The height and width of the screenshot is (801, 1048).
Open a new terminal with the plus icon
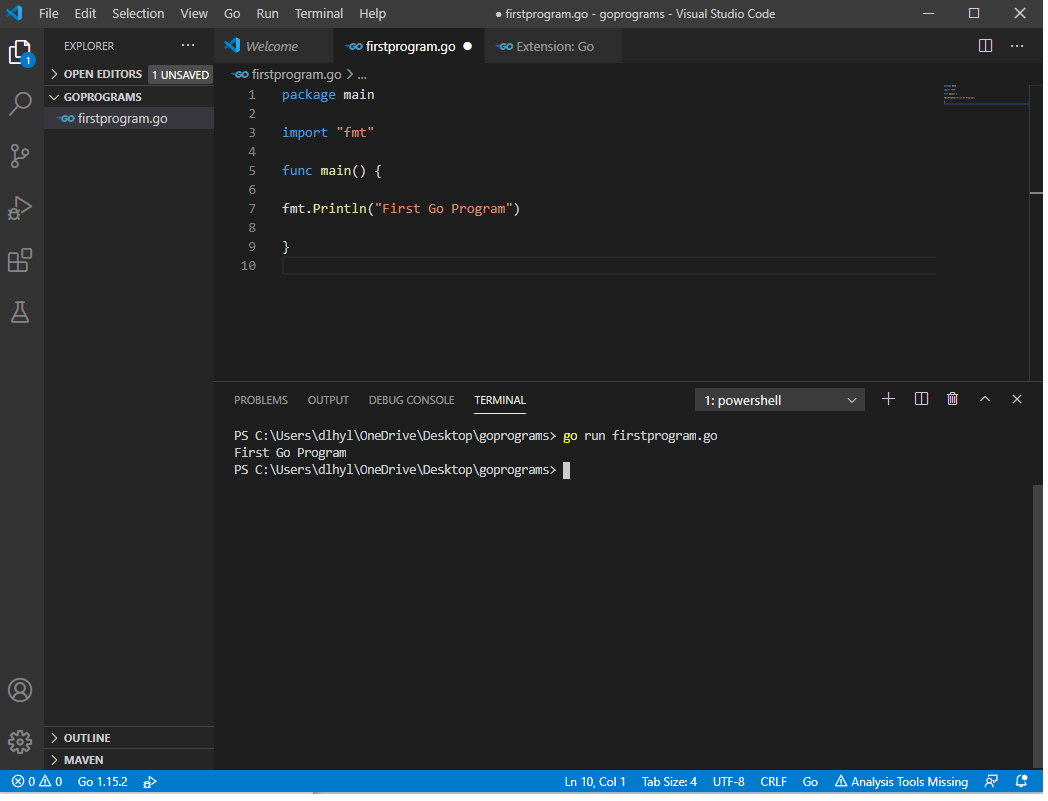pos(888,399)
